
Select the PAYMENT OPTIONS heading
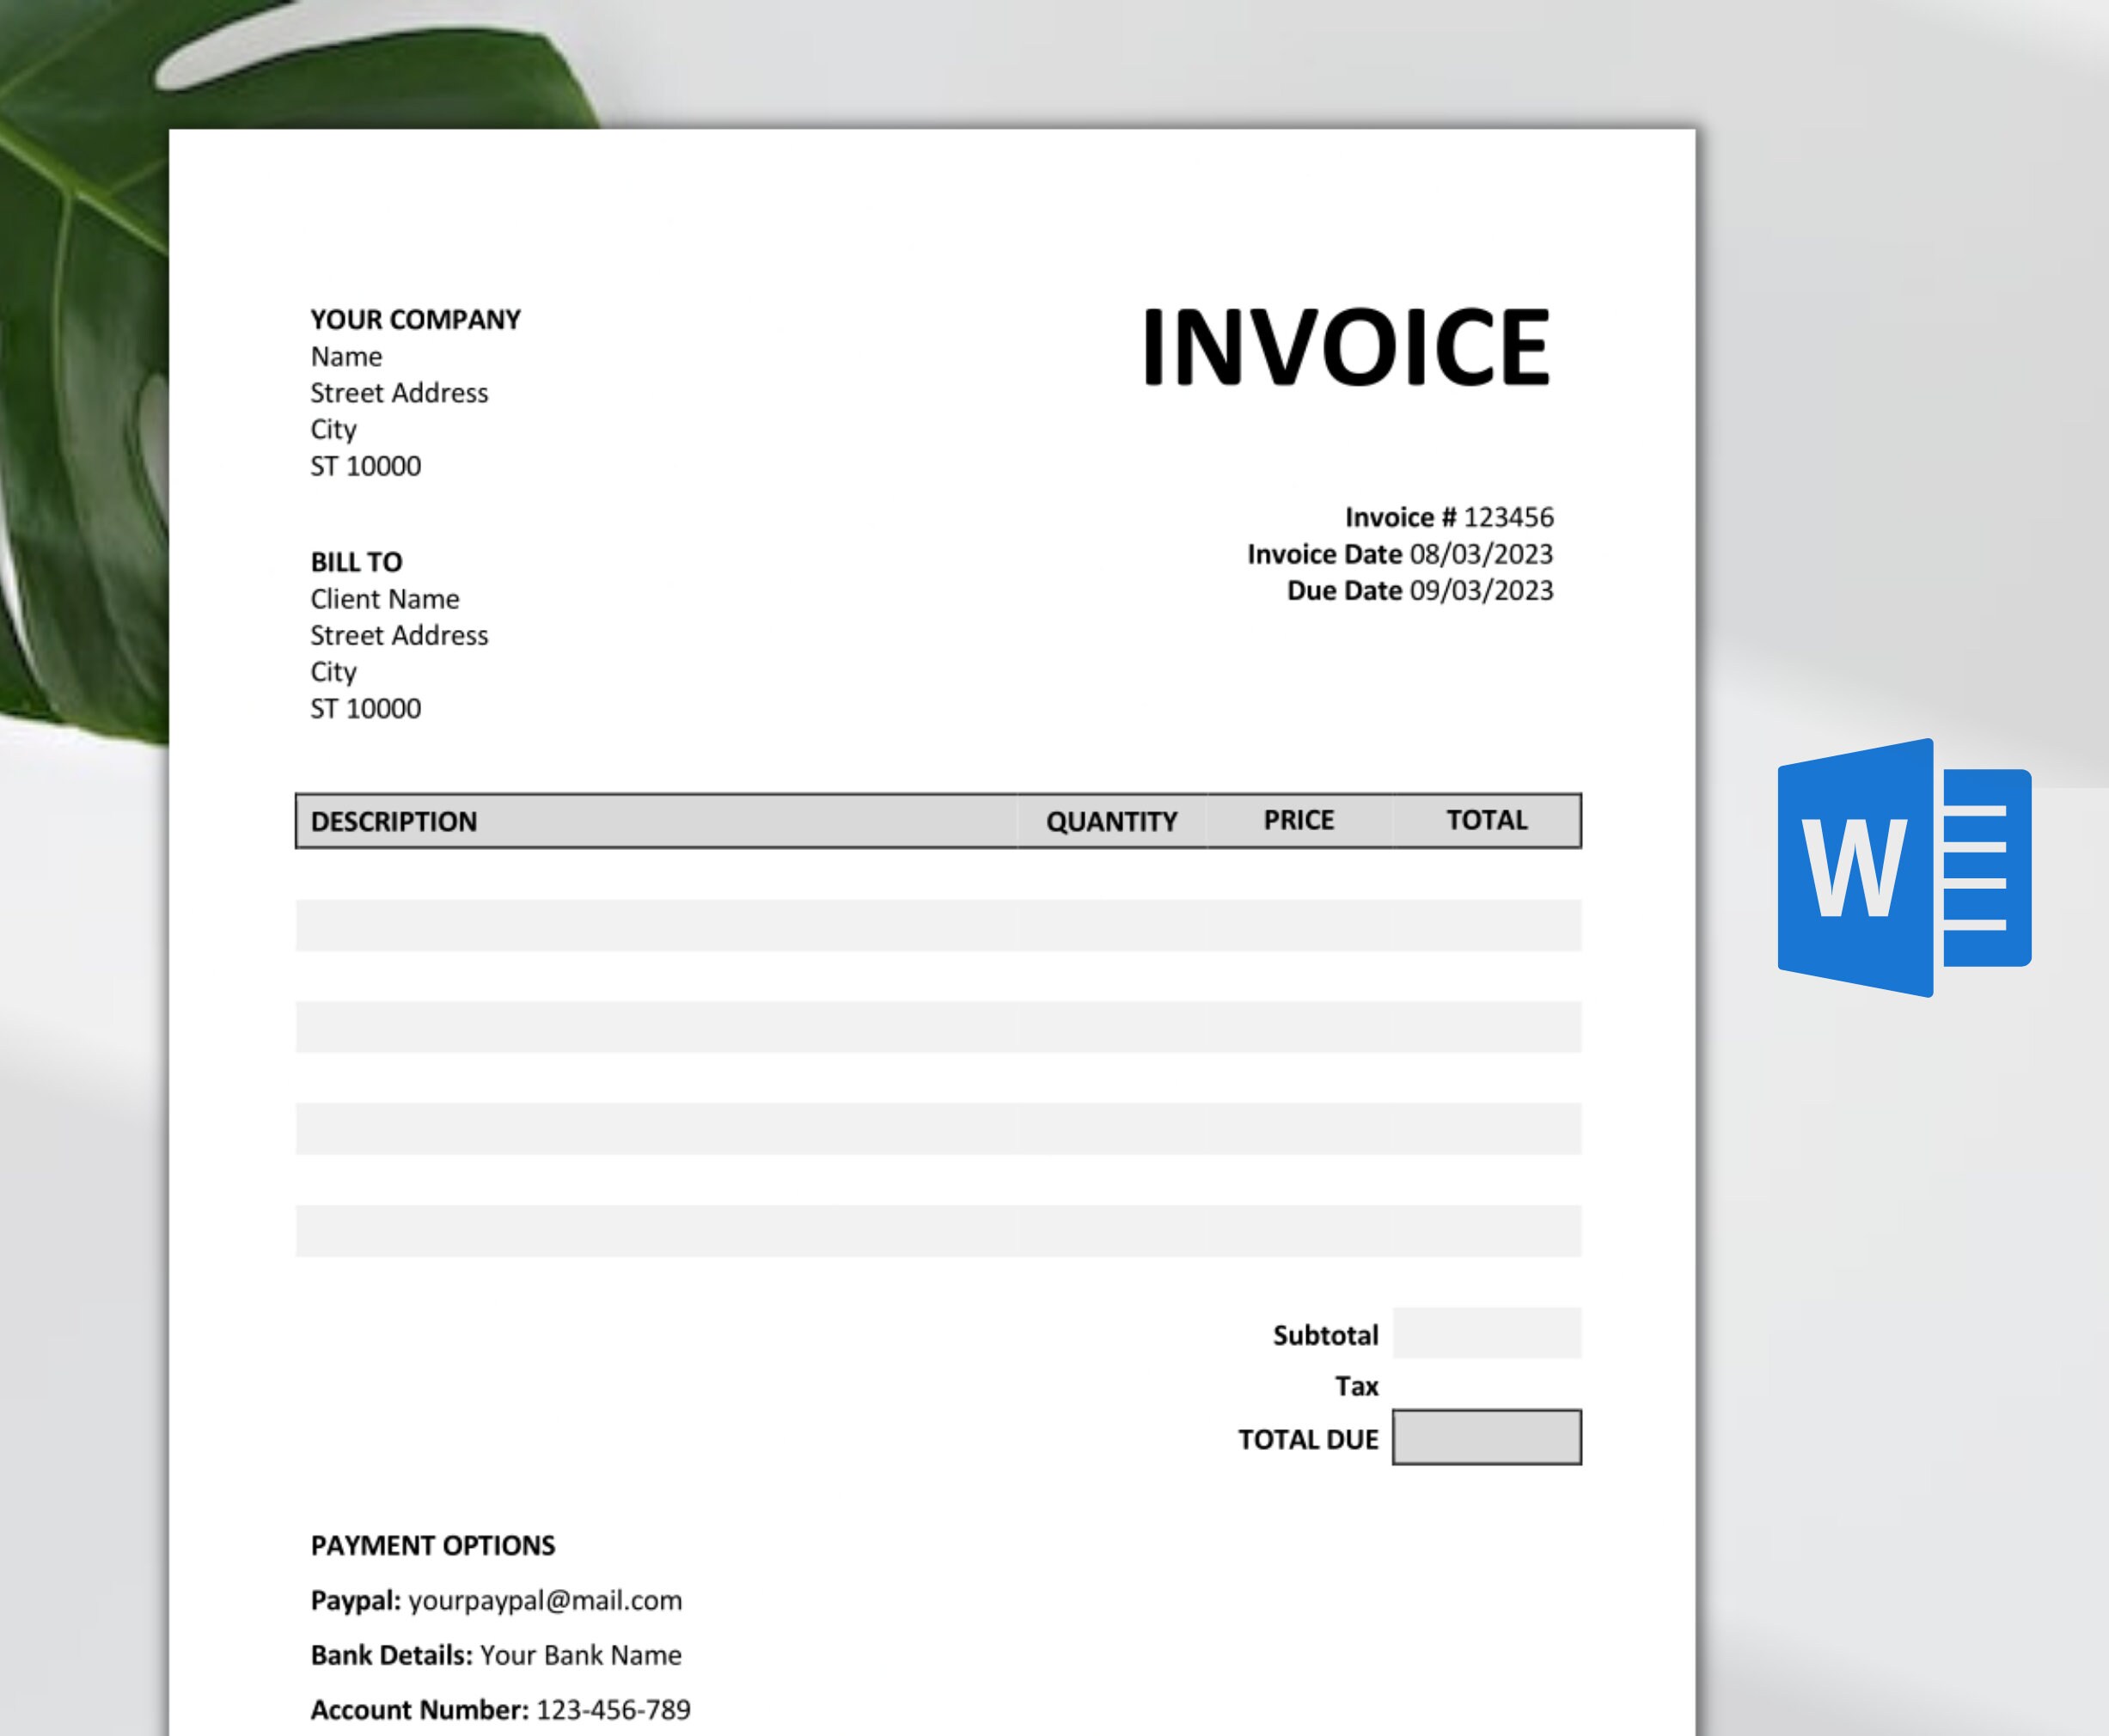433,1546
